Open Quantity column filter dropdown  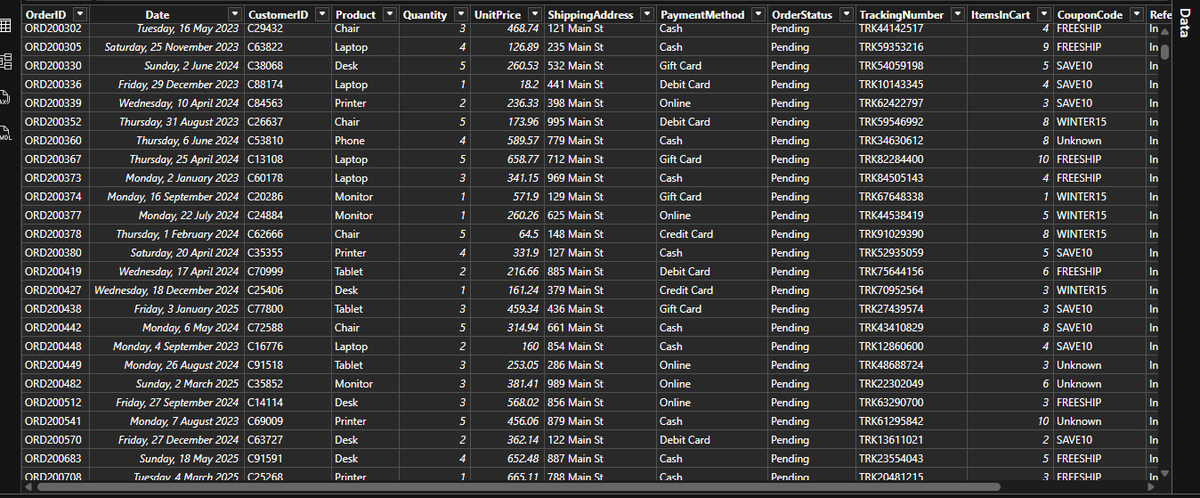coord(460,15)
